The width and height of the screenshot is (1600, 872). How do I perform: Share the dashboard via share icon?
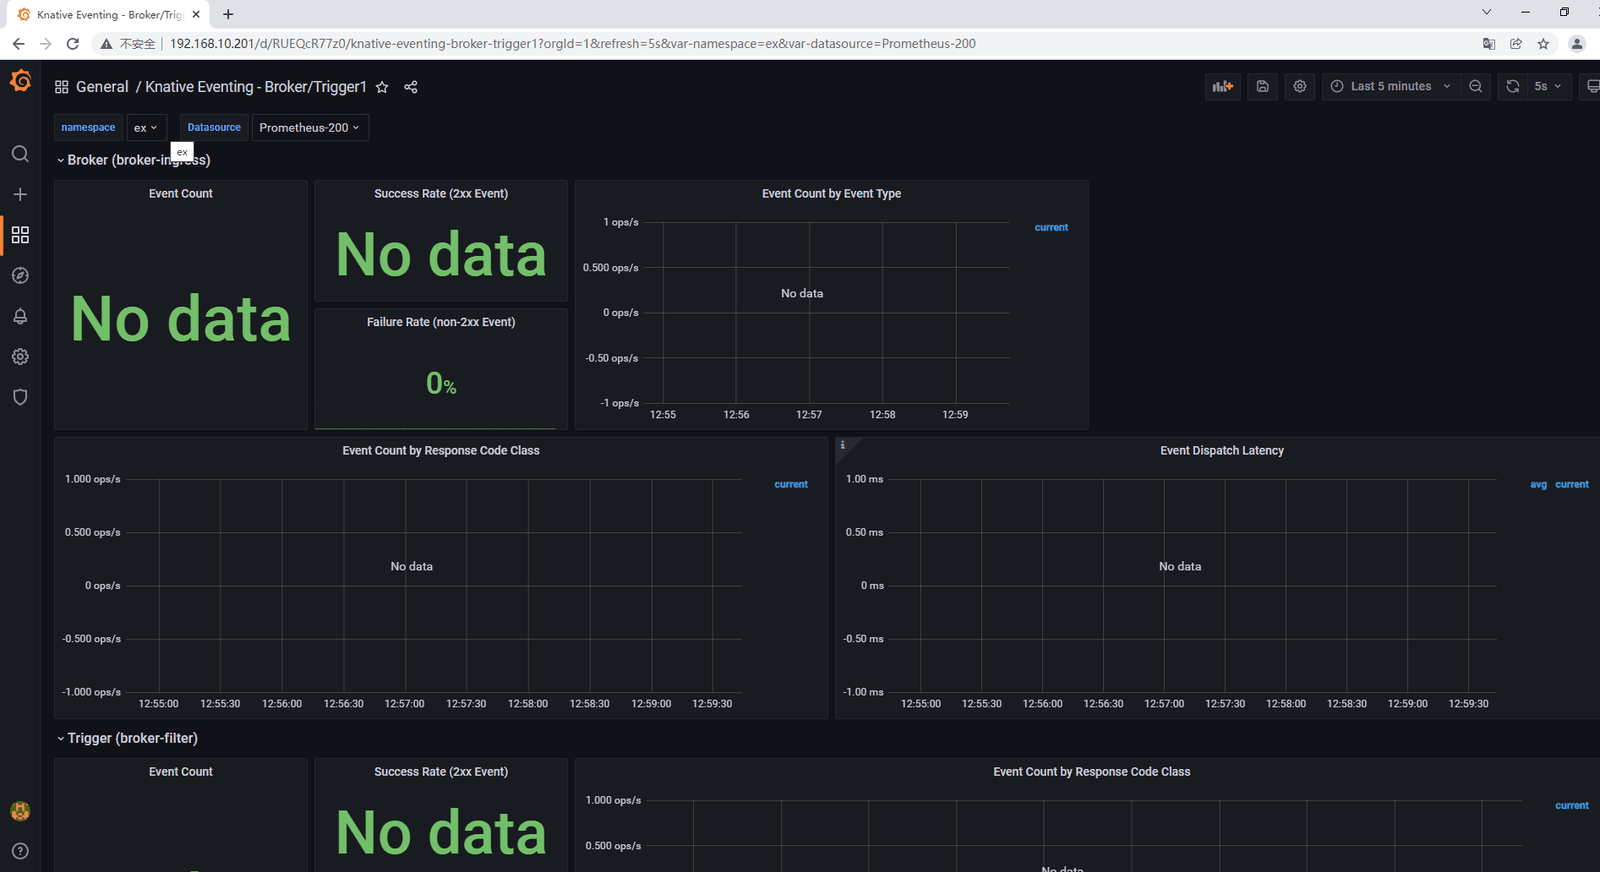[411, 87]
